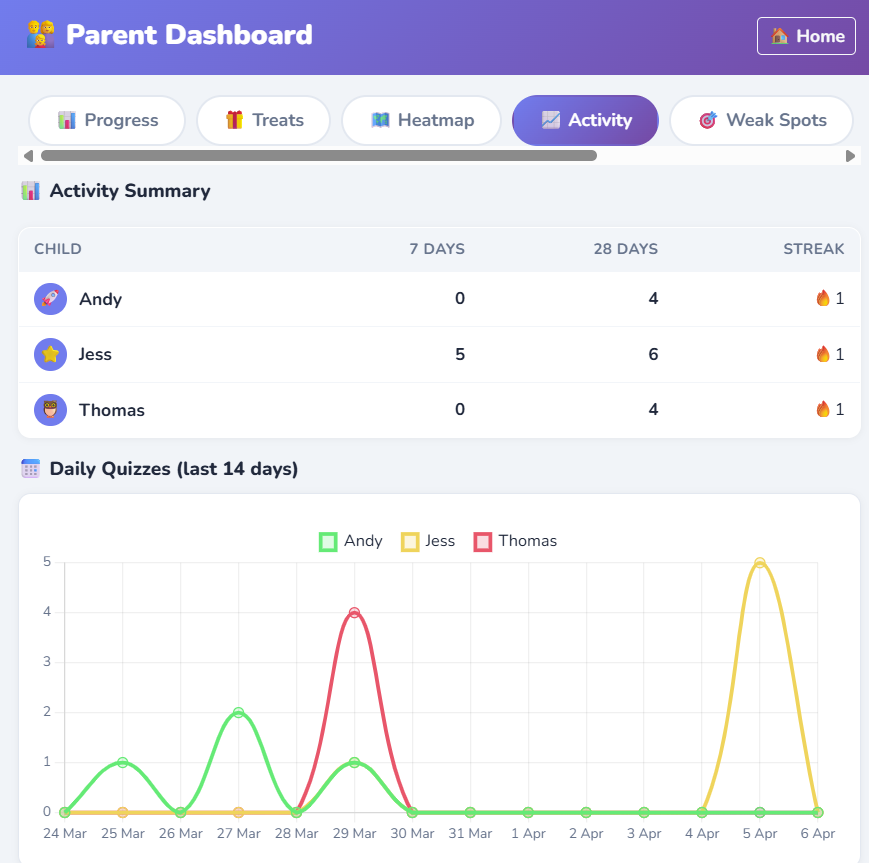869x863 pixels.
Task: Click the Home button
Action: (x=806, y=35)
